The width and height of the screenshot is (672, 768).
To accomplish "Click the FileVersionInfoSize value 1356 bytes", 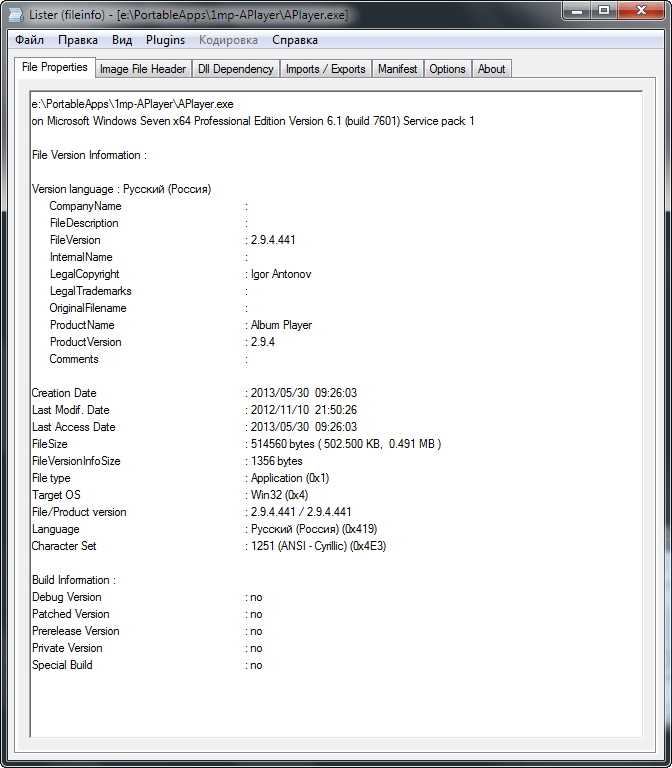I will [276, 461].
